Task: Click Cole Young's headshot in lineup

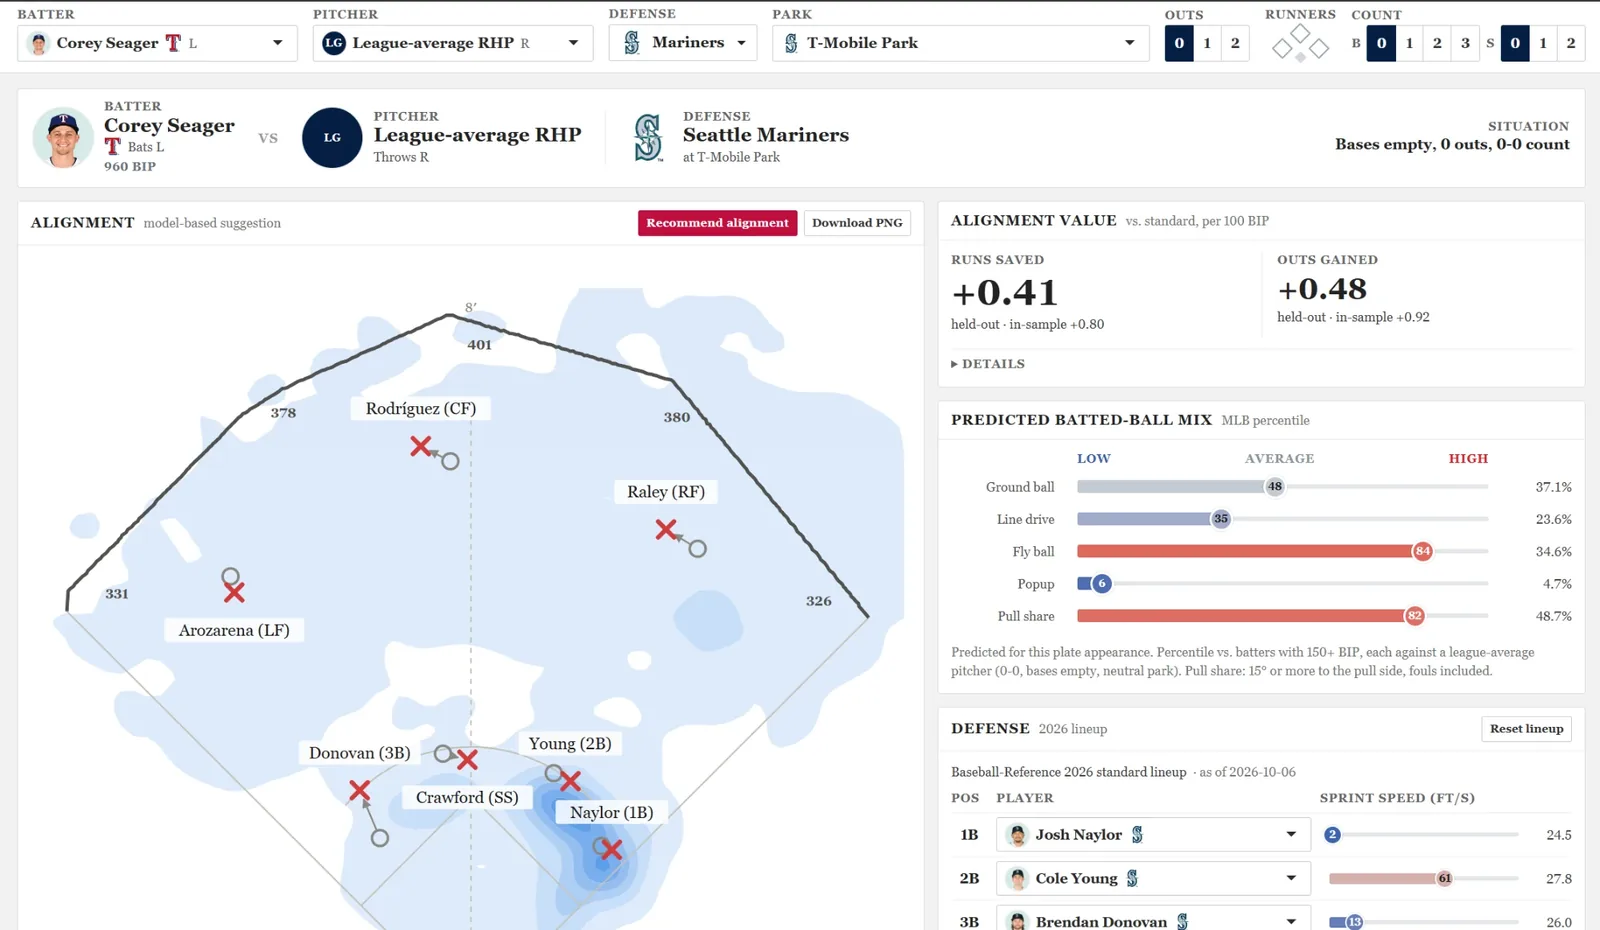Action: pos(1018,878)
